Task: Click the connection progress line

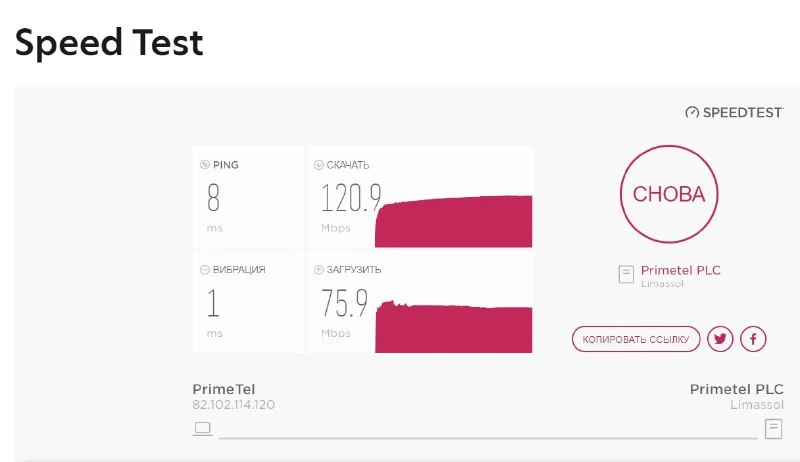Action: click(x=487, y=437)
